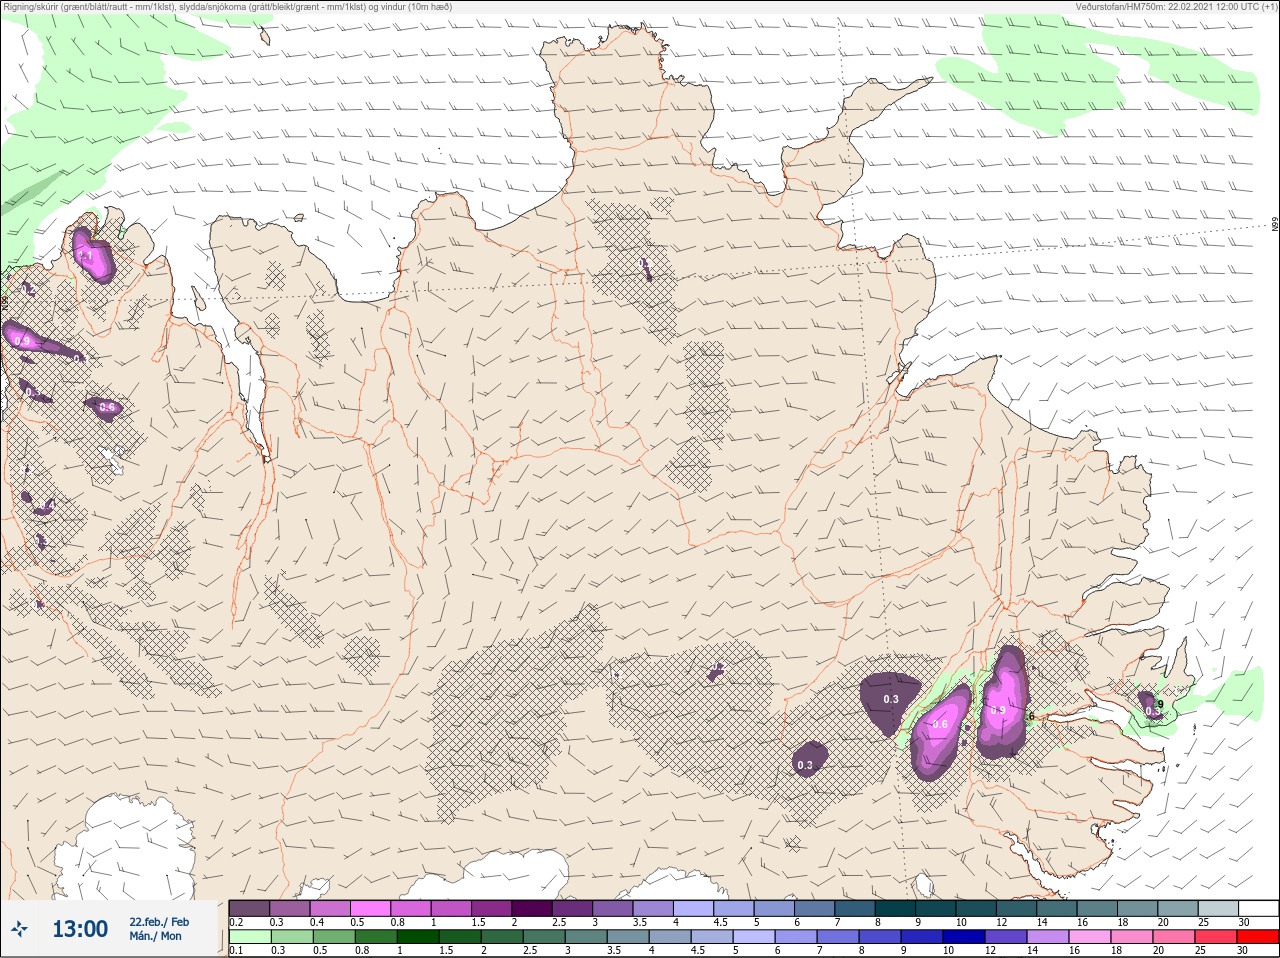
Task: Click the 0.3 label on the larger southeast purple blob
Action: [891, 699]
